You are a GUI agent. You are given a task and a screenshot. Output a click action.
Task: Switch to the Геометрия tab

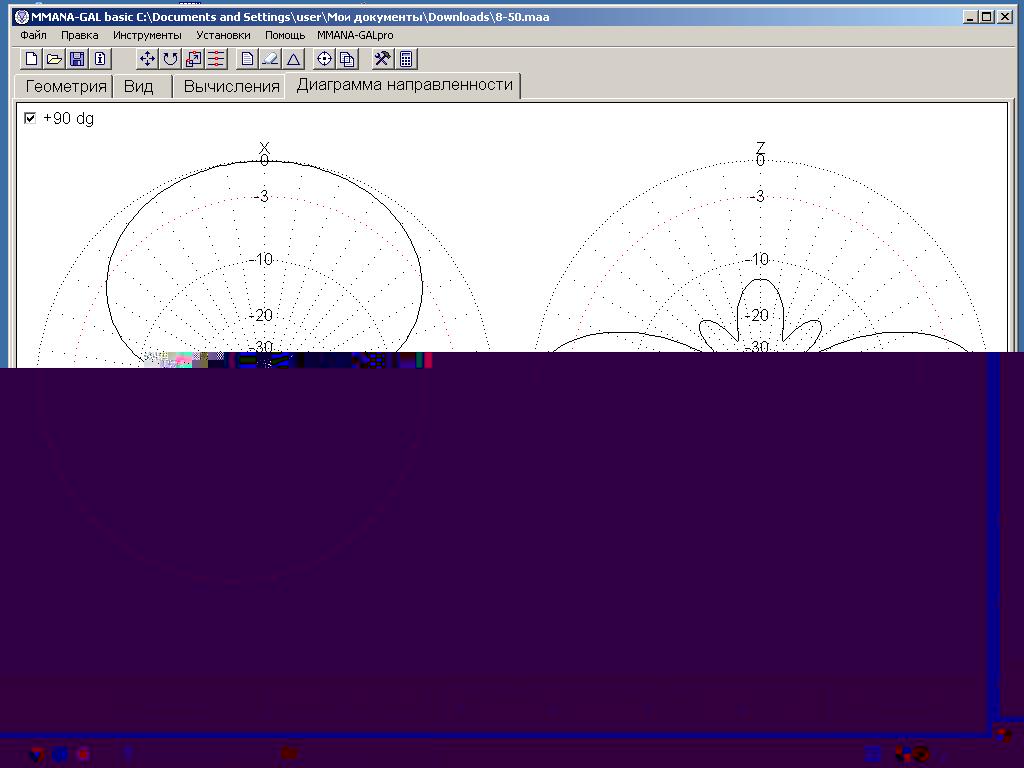coord(65,86)
